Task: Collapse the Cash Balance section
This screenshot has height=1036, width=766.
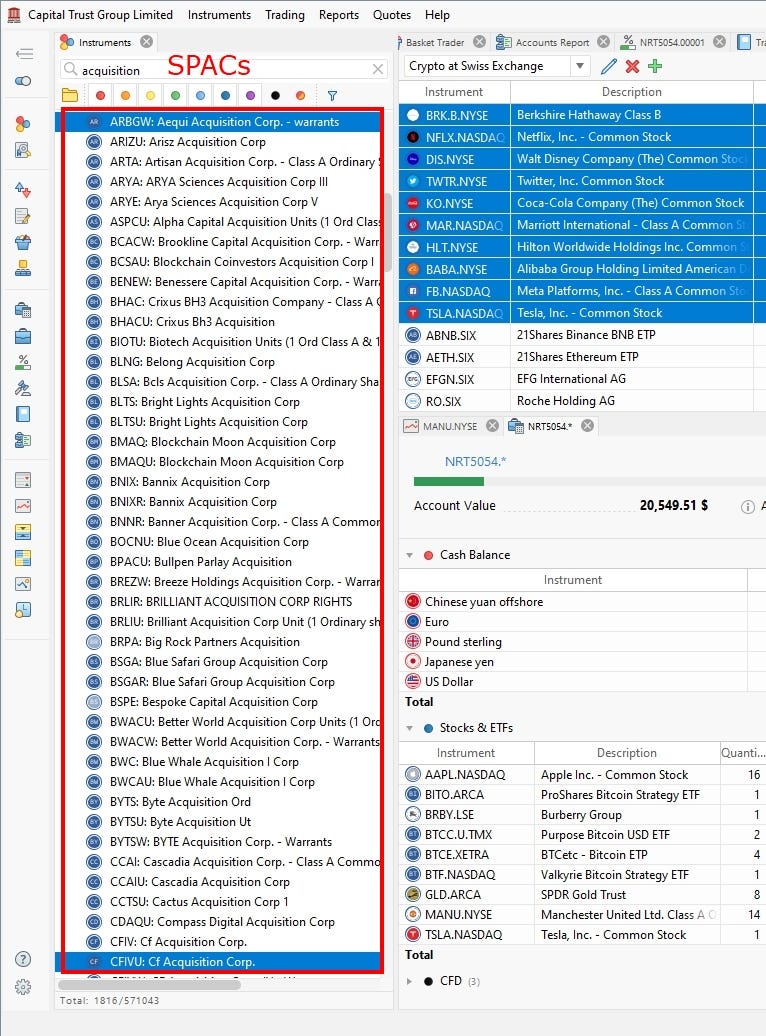Action: tap(410, 555)
